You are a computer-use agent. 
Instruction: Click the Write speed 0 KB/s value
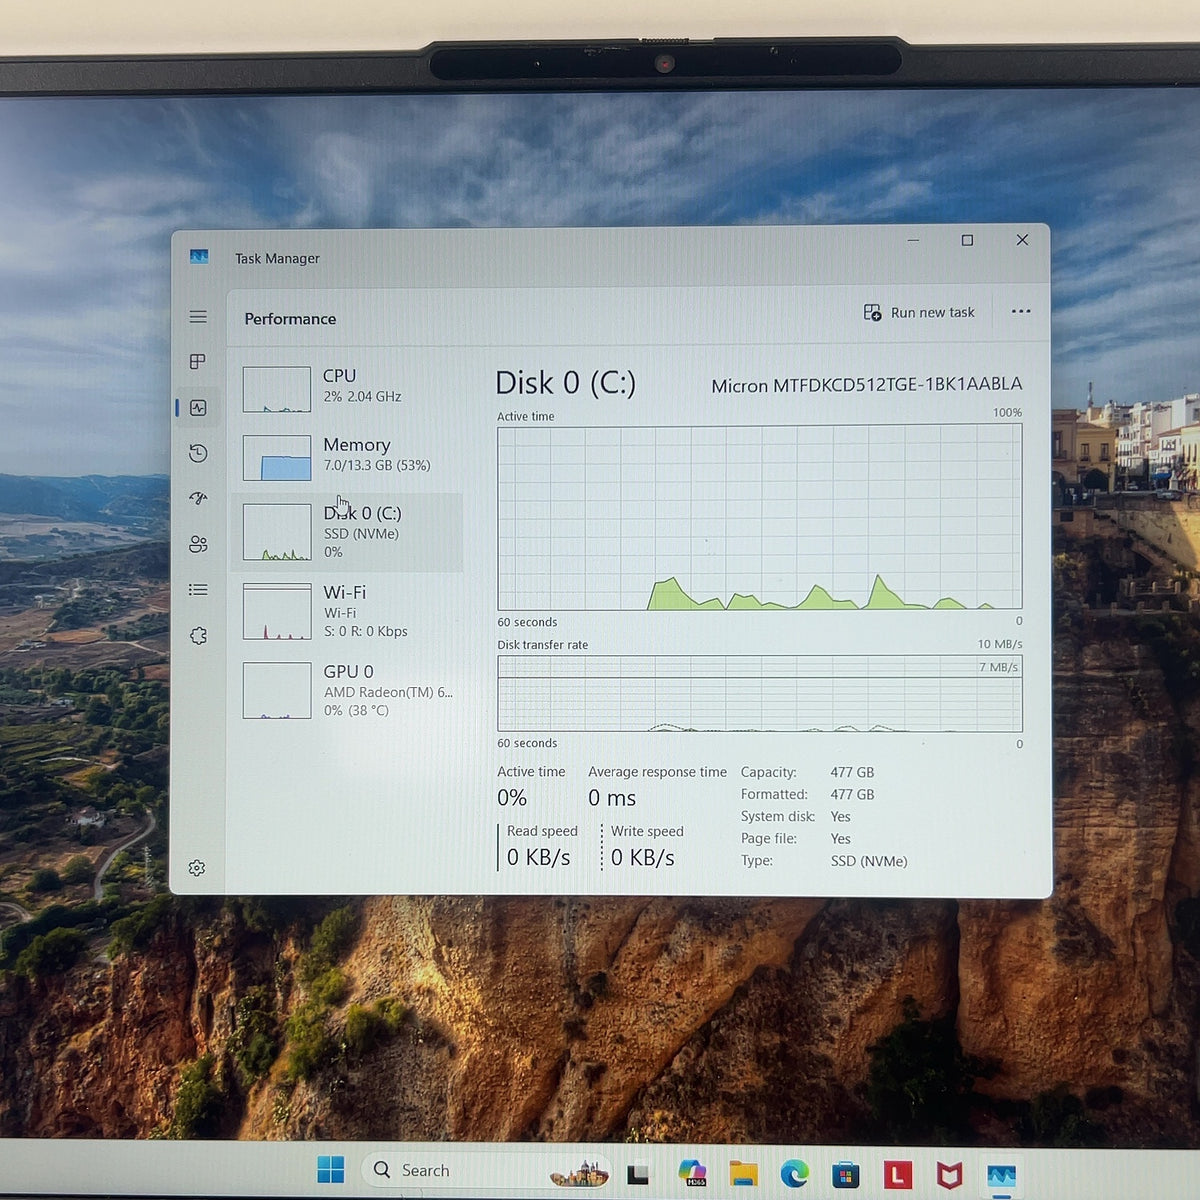click(643, 858)
